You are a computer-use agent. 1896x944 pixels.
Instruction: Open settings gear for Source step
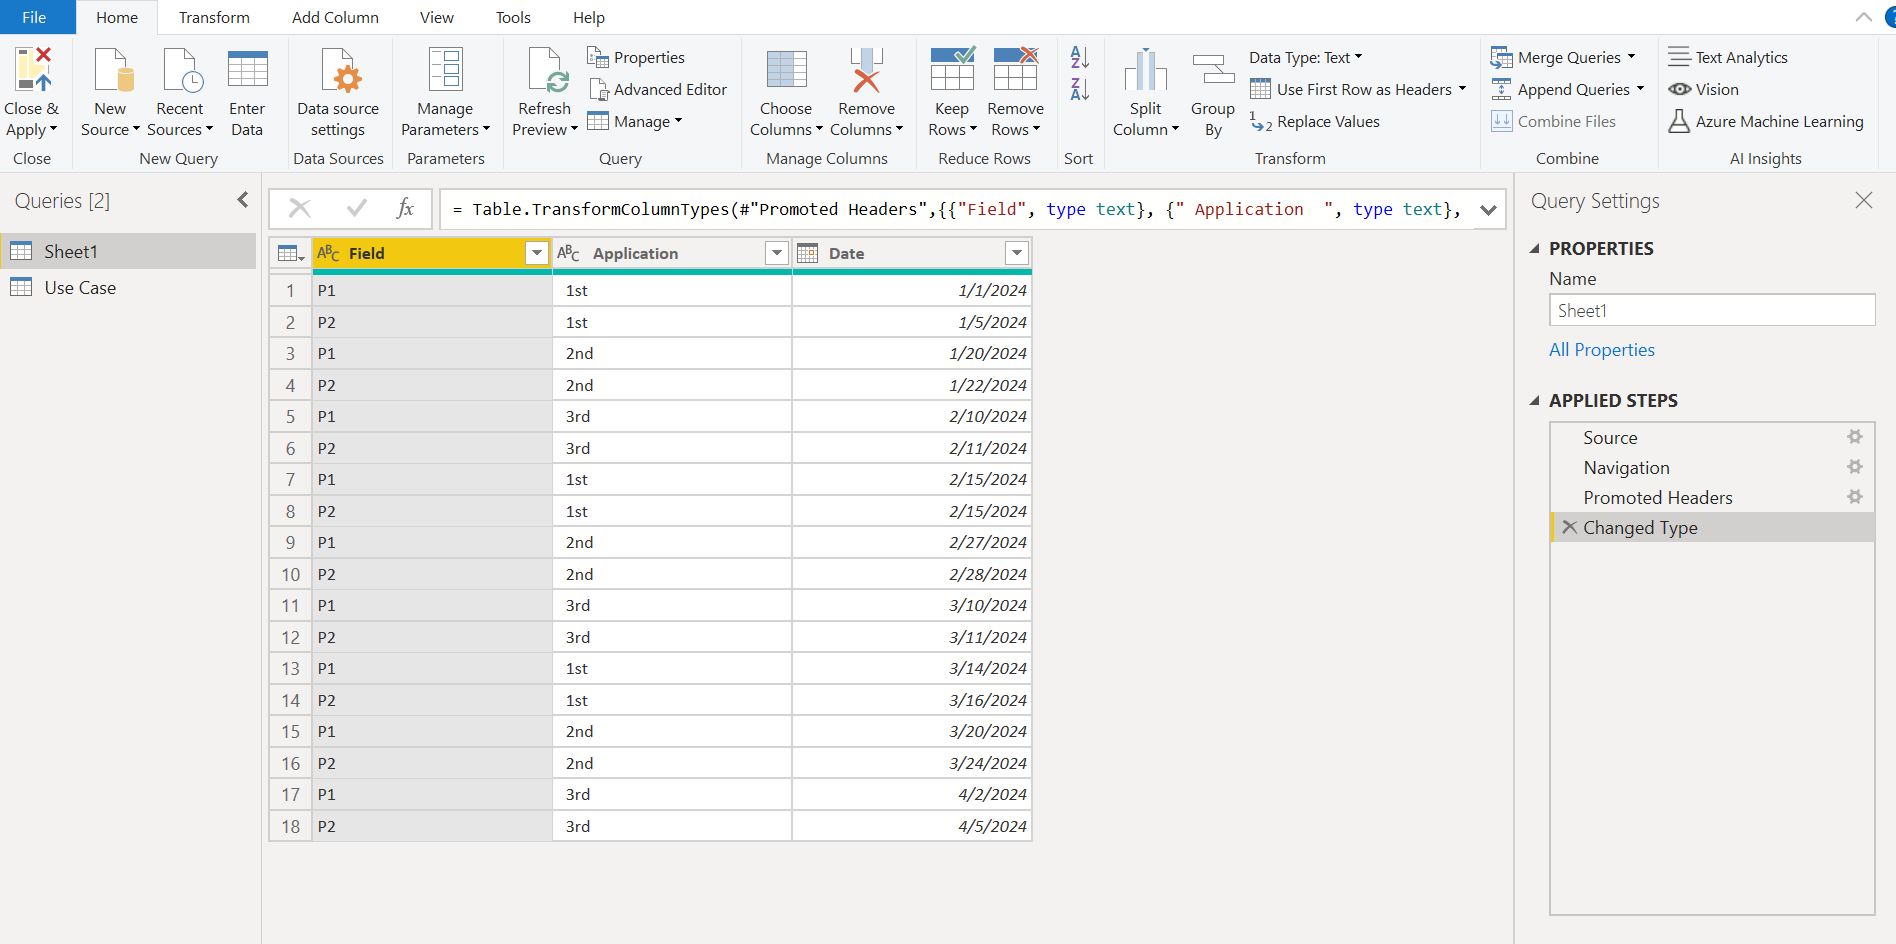[1854, 437]
